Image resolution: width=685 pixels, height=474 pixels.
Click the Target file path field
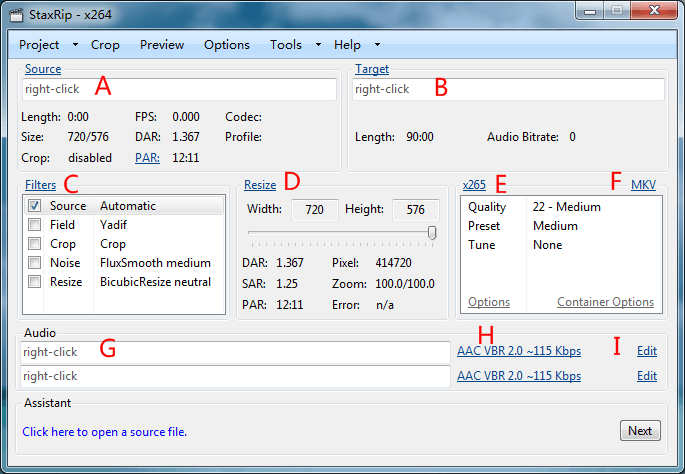coord(509,89)
